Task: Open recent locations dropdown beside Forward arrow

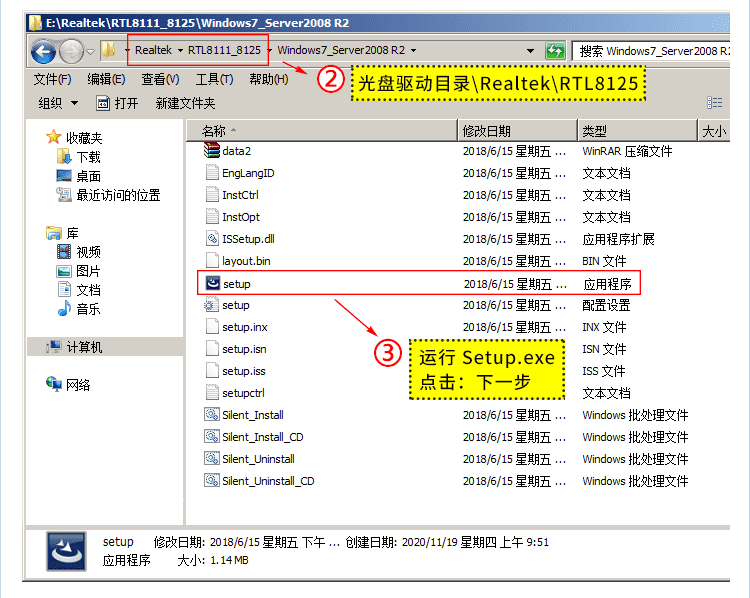Action: point(90,51)
